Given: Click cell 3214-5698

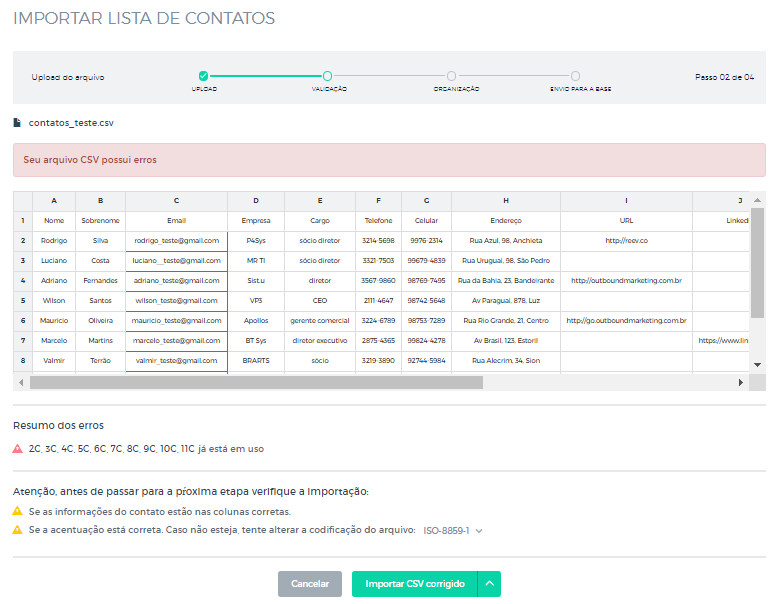Looking at the screenshot, I should pyautogui.click(x=378, y=241).
